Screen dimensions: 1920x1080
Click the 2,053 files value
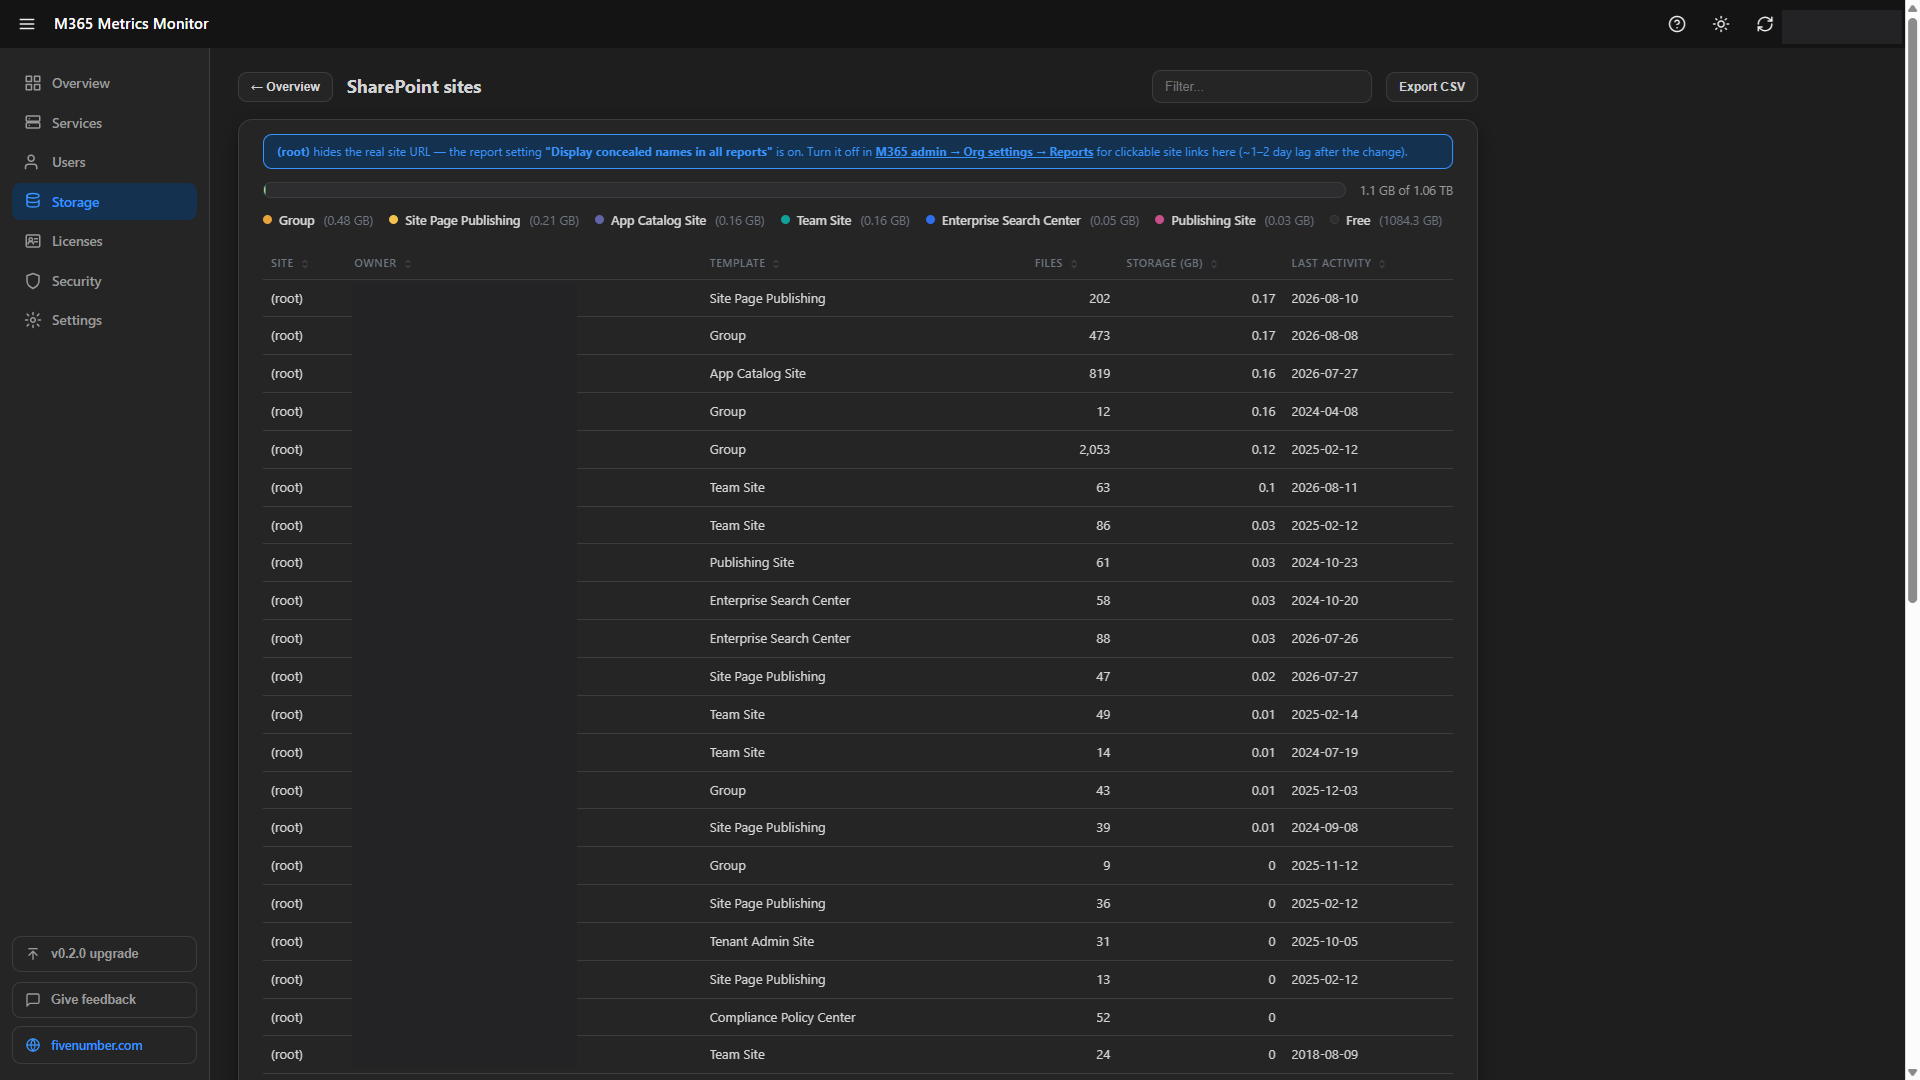pyautogui.click(x=1094, y=450)
